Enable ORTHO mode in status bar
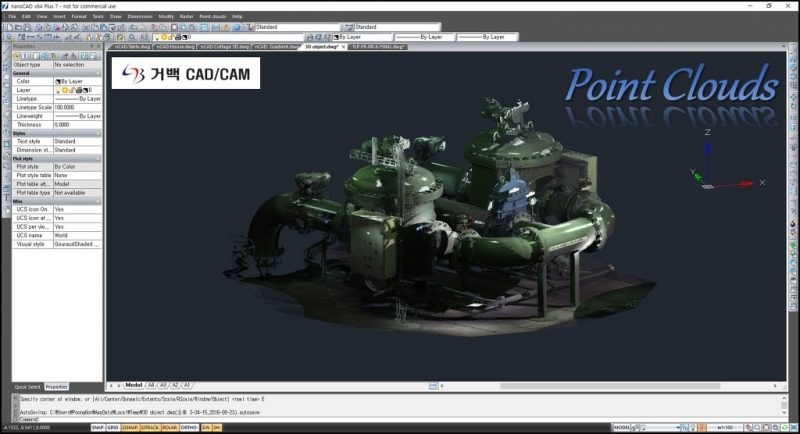 (x=188, y=427)
